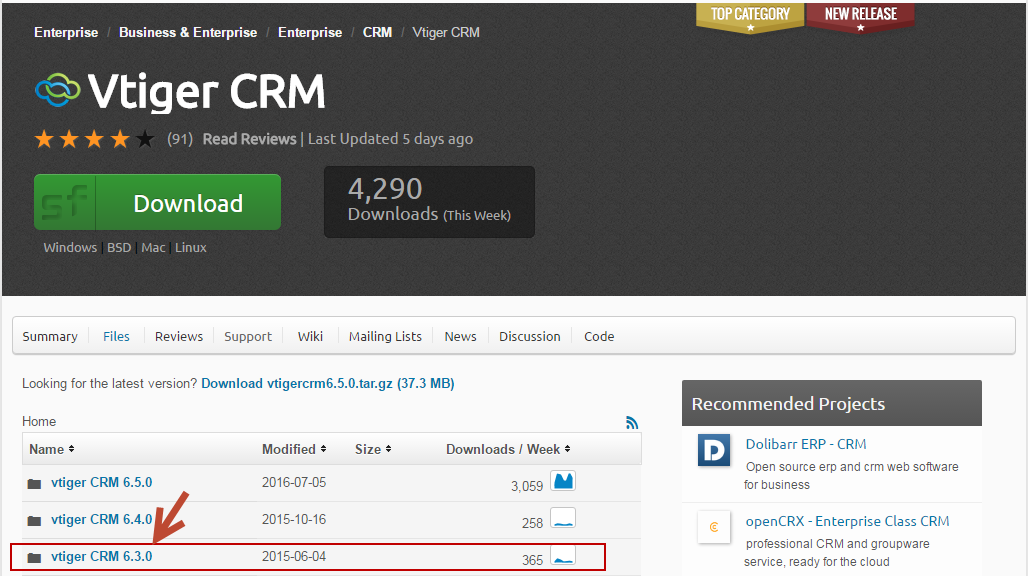The image size is (1028, 576).
Task: Sort files by Size column
Action: click(373, 450)
